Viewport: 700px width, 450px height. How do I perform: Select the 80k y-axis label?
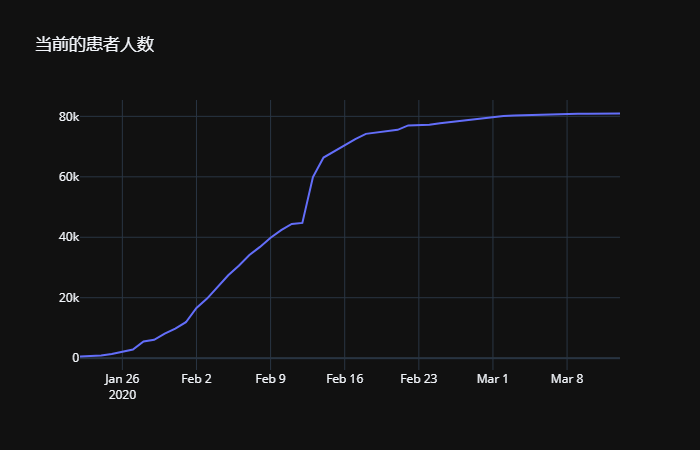click(x=69, y=117)
